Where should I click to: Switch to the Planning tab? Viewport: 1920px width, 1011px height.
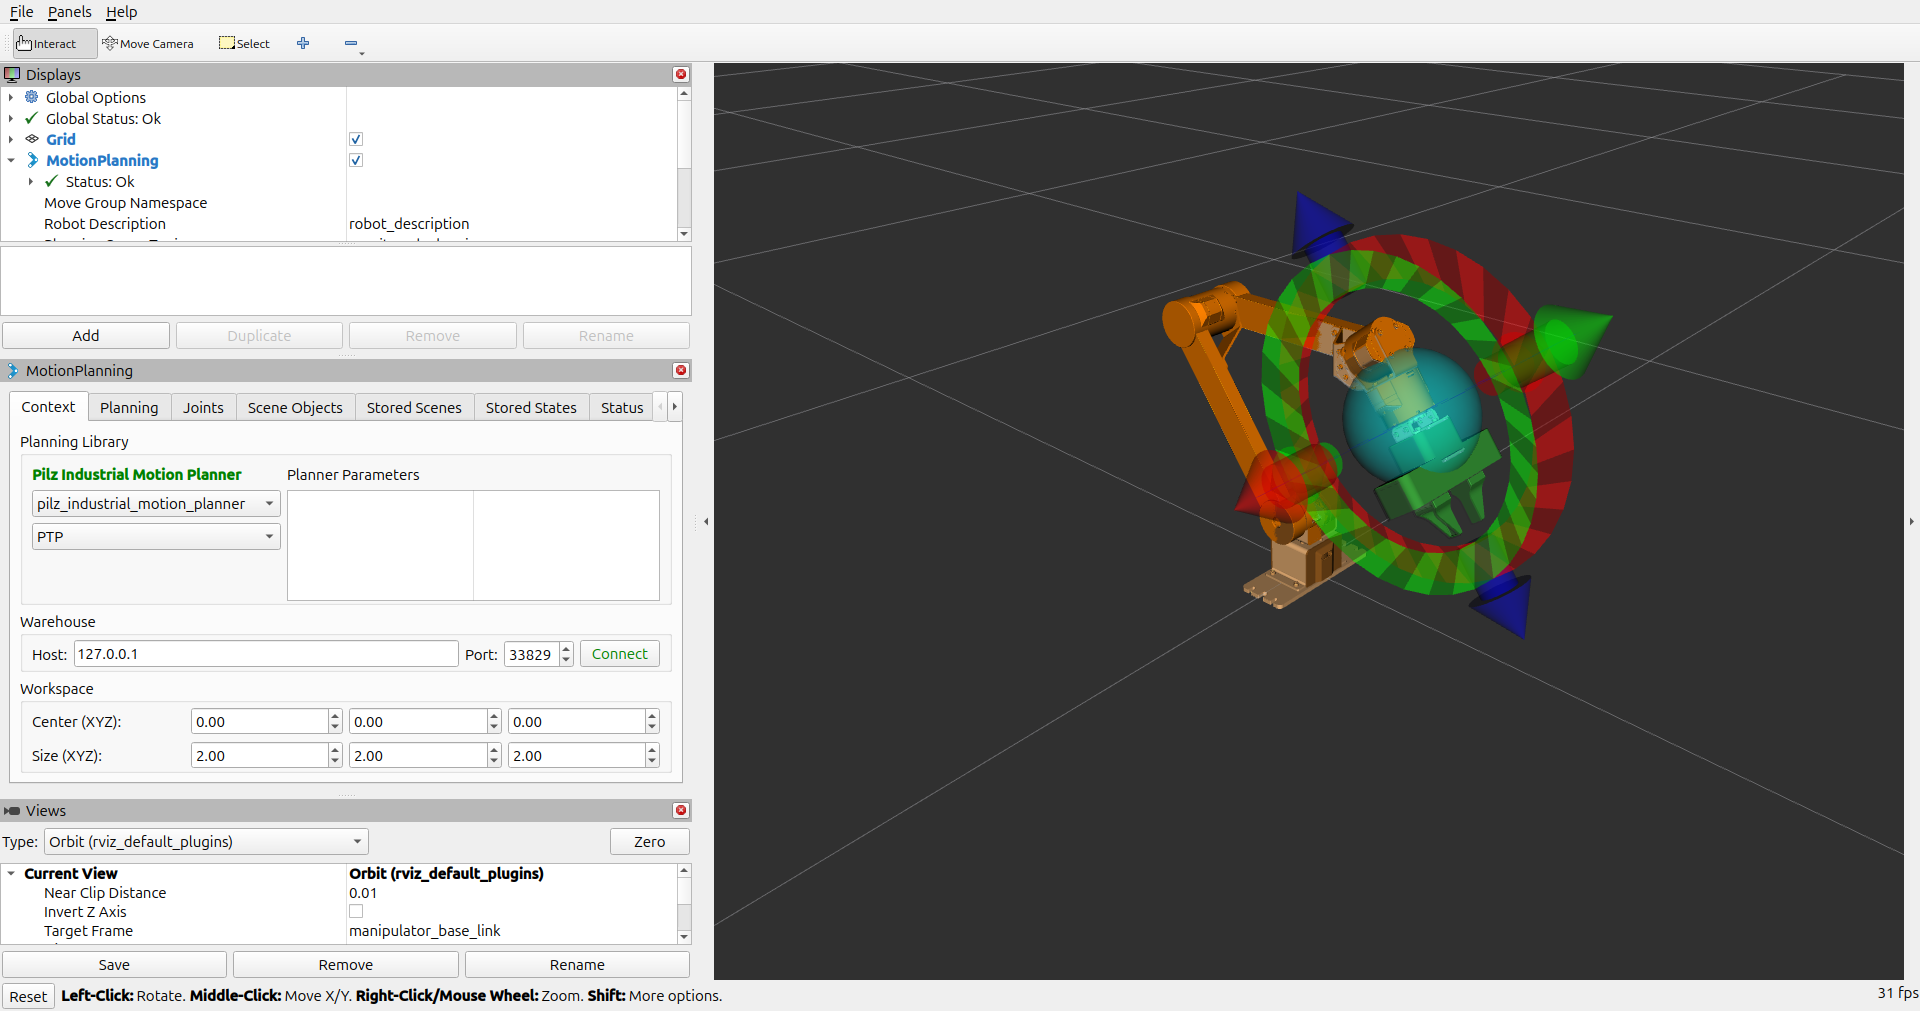[x=129, y=407]
